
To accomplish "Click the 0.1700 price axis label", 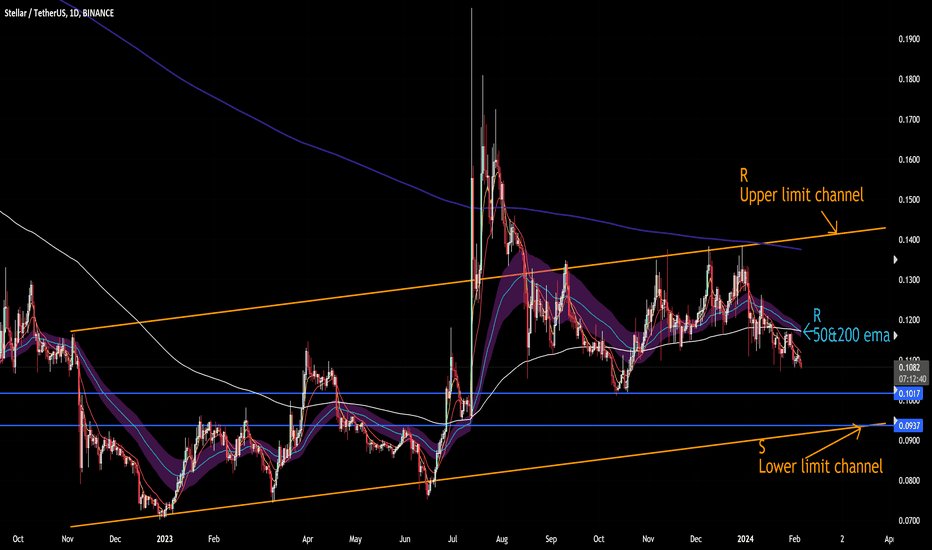I will (909, 120).
